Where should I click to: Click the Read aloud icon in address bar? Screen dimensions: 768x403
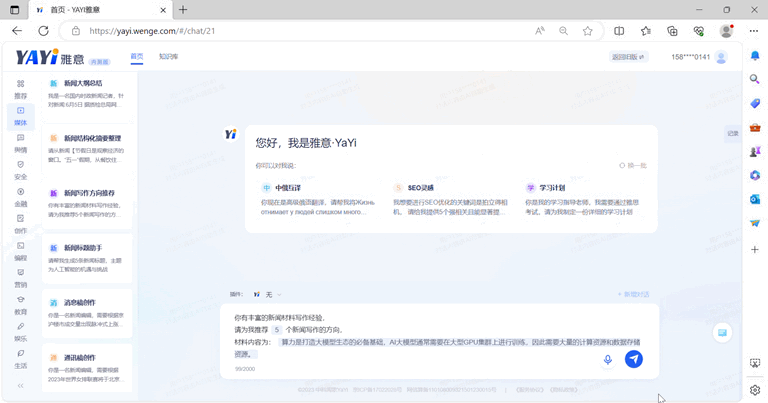(x=540, y=31)
